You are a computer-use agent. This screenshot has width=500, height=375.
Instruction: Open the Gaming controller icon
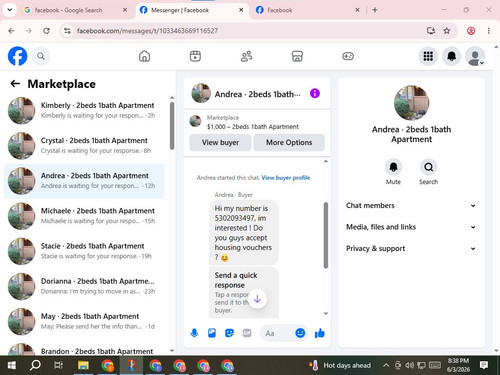(x=348, y=56)
